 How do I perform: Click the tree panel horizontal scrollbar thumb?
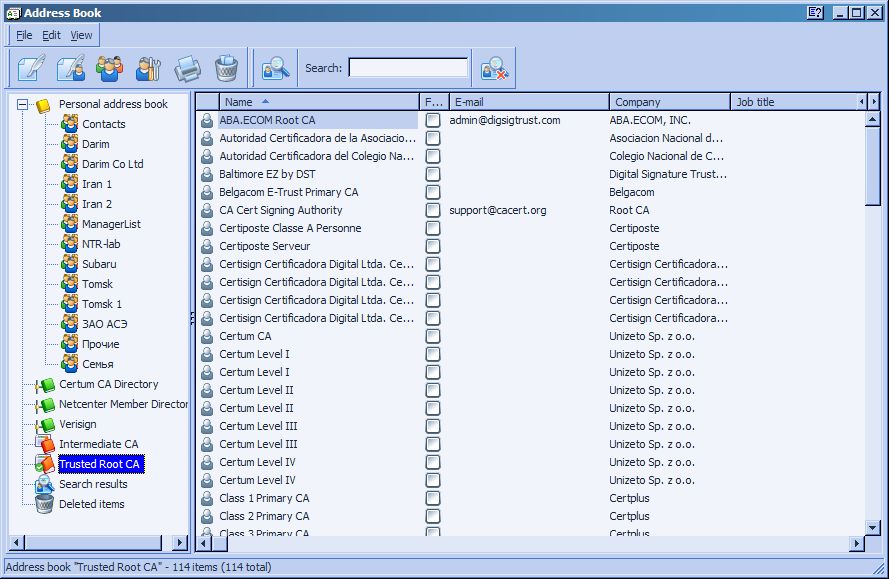pyautogui.click(x=93, y=543)
